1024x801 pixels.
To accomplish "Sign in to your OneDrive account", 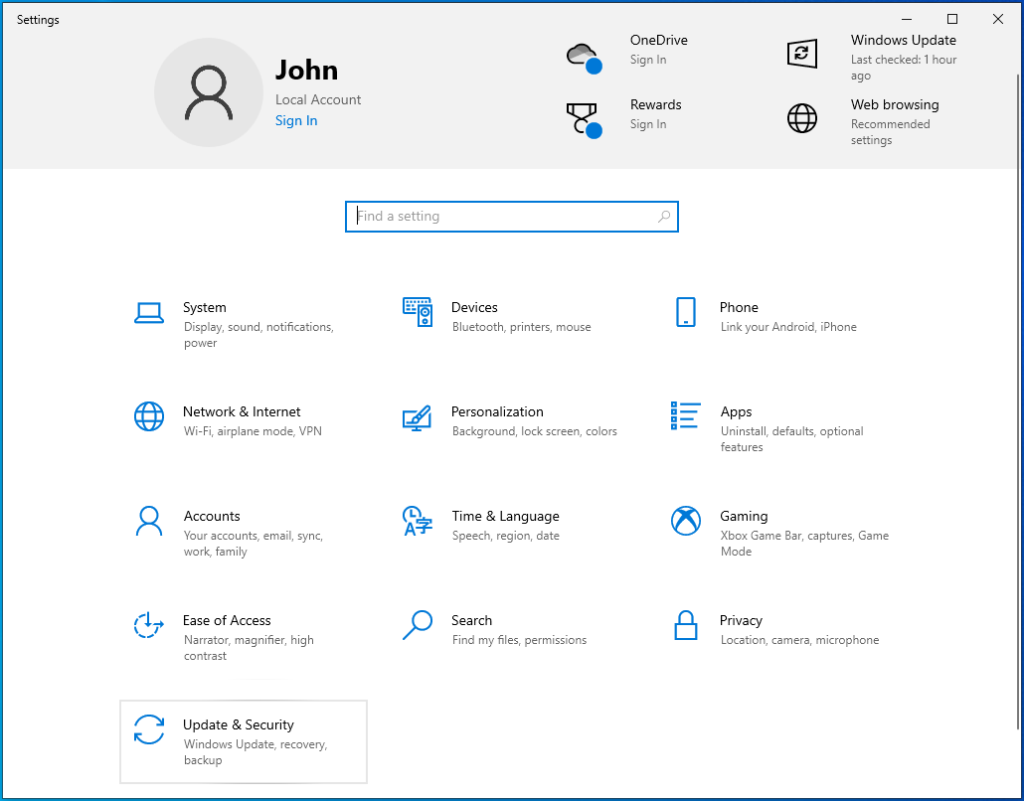I will [x=642, y=60].
